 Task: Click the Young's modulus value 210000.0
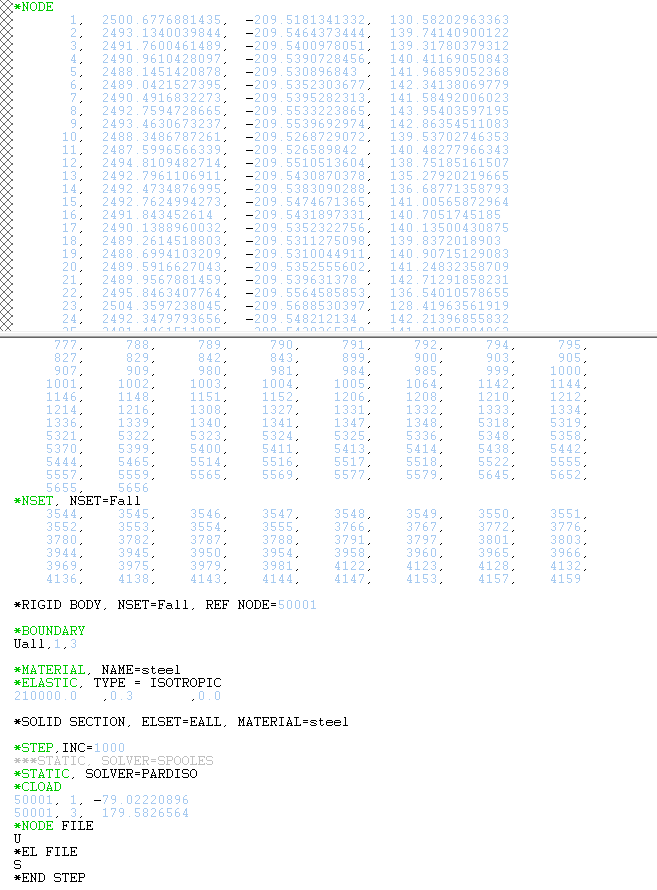45,696
